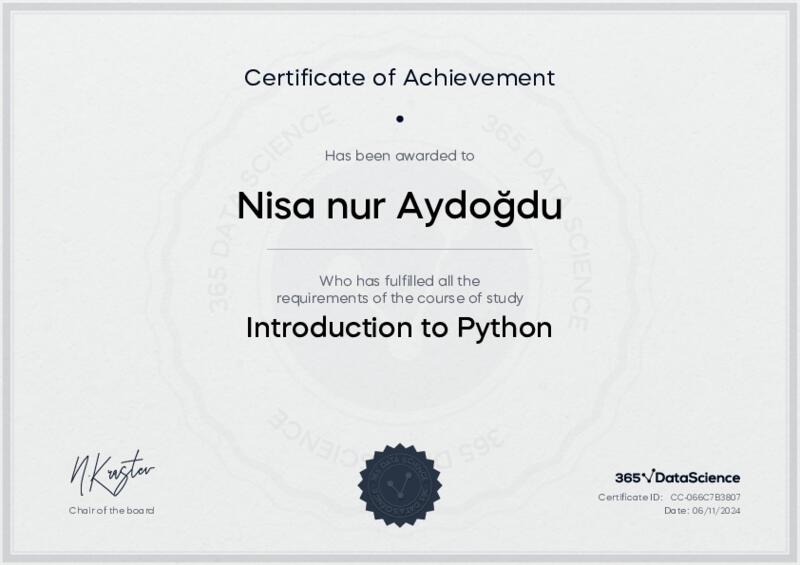Select the Certificate of Achievement heading
This screenshot has width=800, height=565.
tap(399, 76)
